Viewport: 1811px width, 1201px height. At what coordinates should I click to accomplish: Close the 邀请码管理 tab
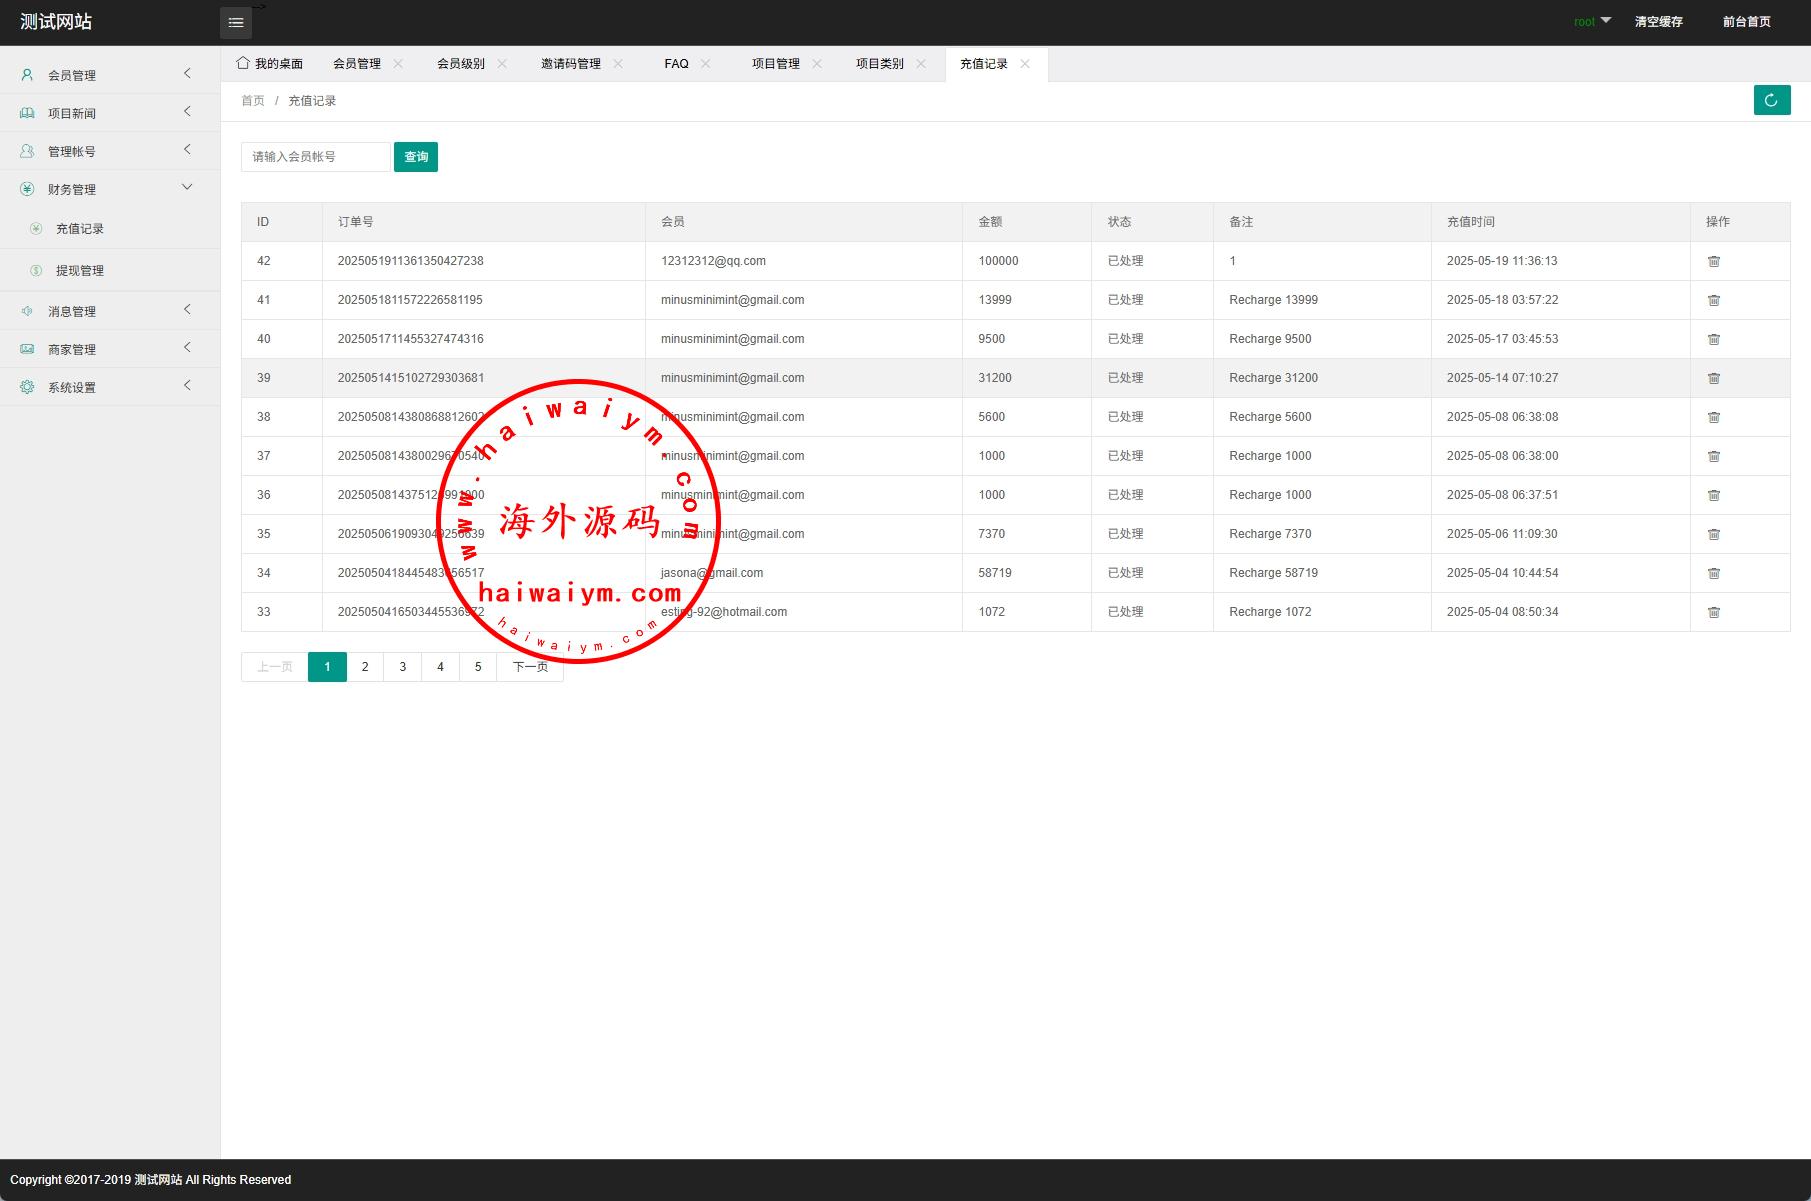tap(618, 64)
